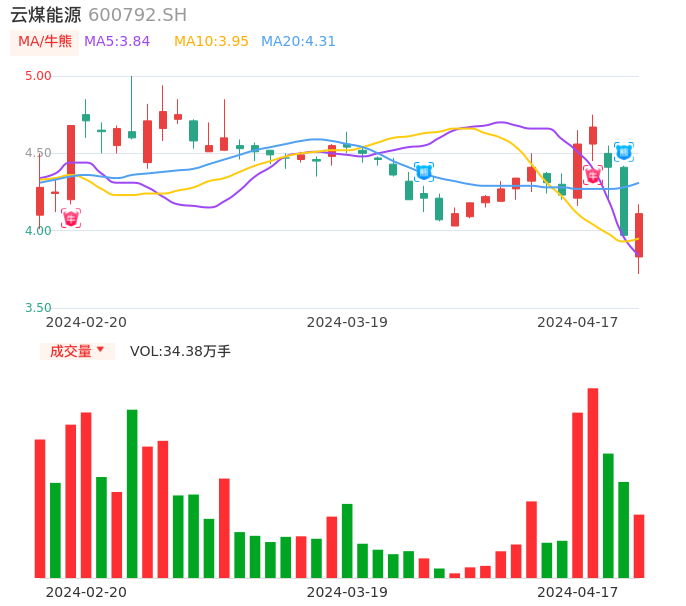686x606 pixels.
Task: Toggle the MA20:4.31 moving average line
Action: [x=298, y=42]
